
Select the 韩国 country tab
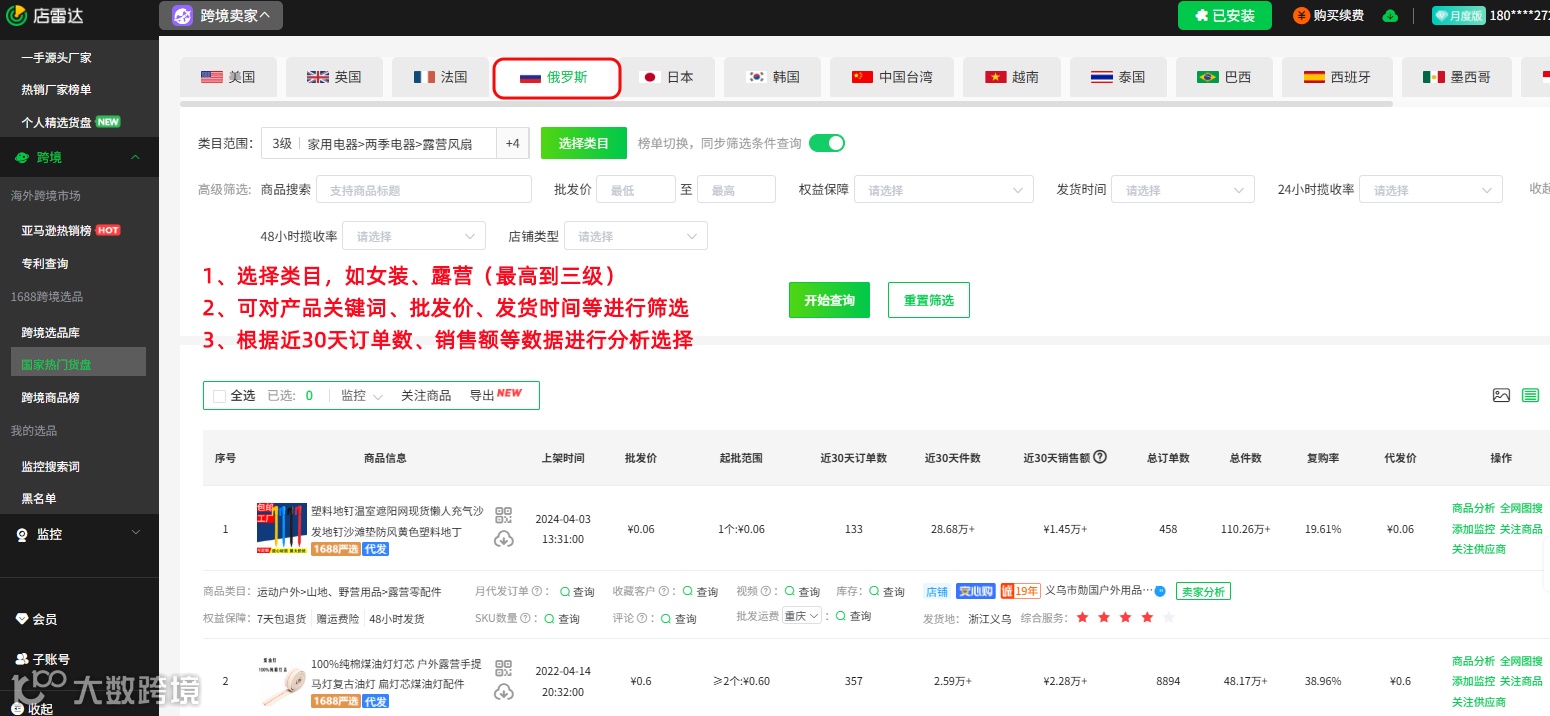tap(773, 77)
